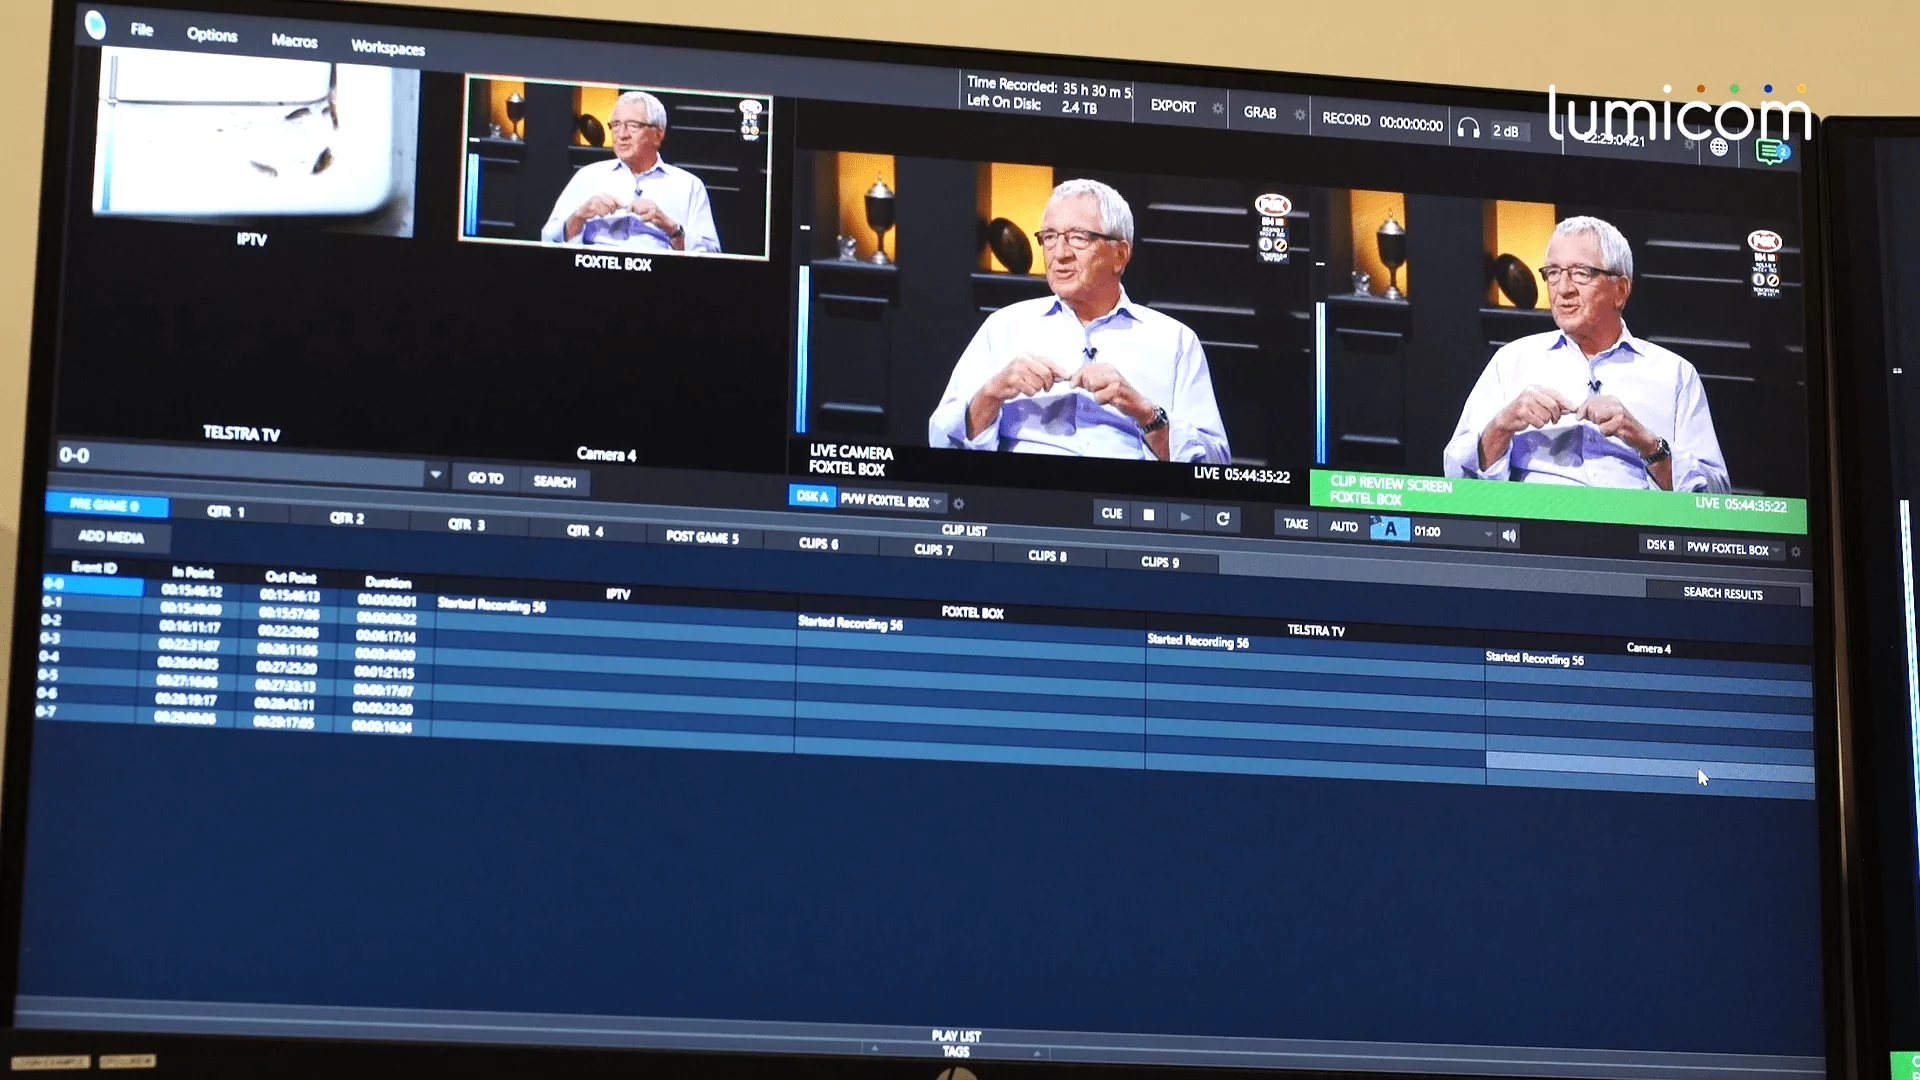Toggle the A transition selector
The width and height of the screenshot is (1920, 1080).
[1389, 529]
